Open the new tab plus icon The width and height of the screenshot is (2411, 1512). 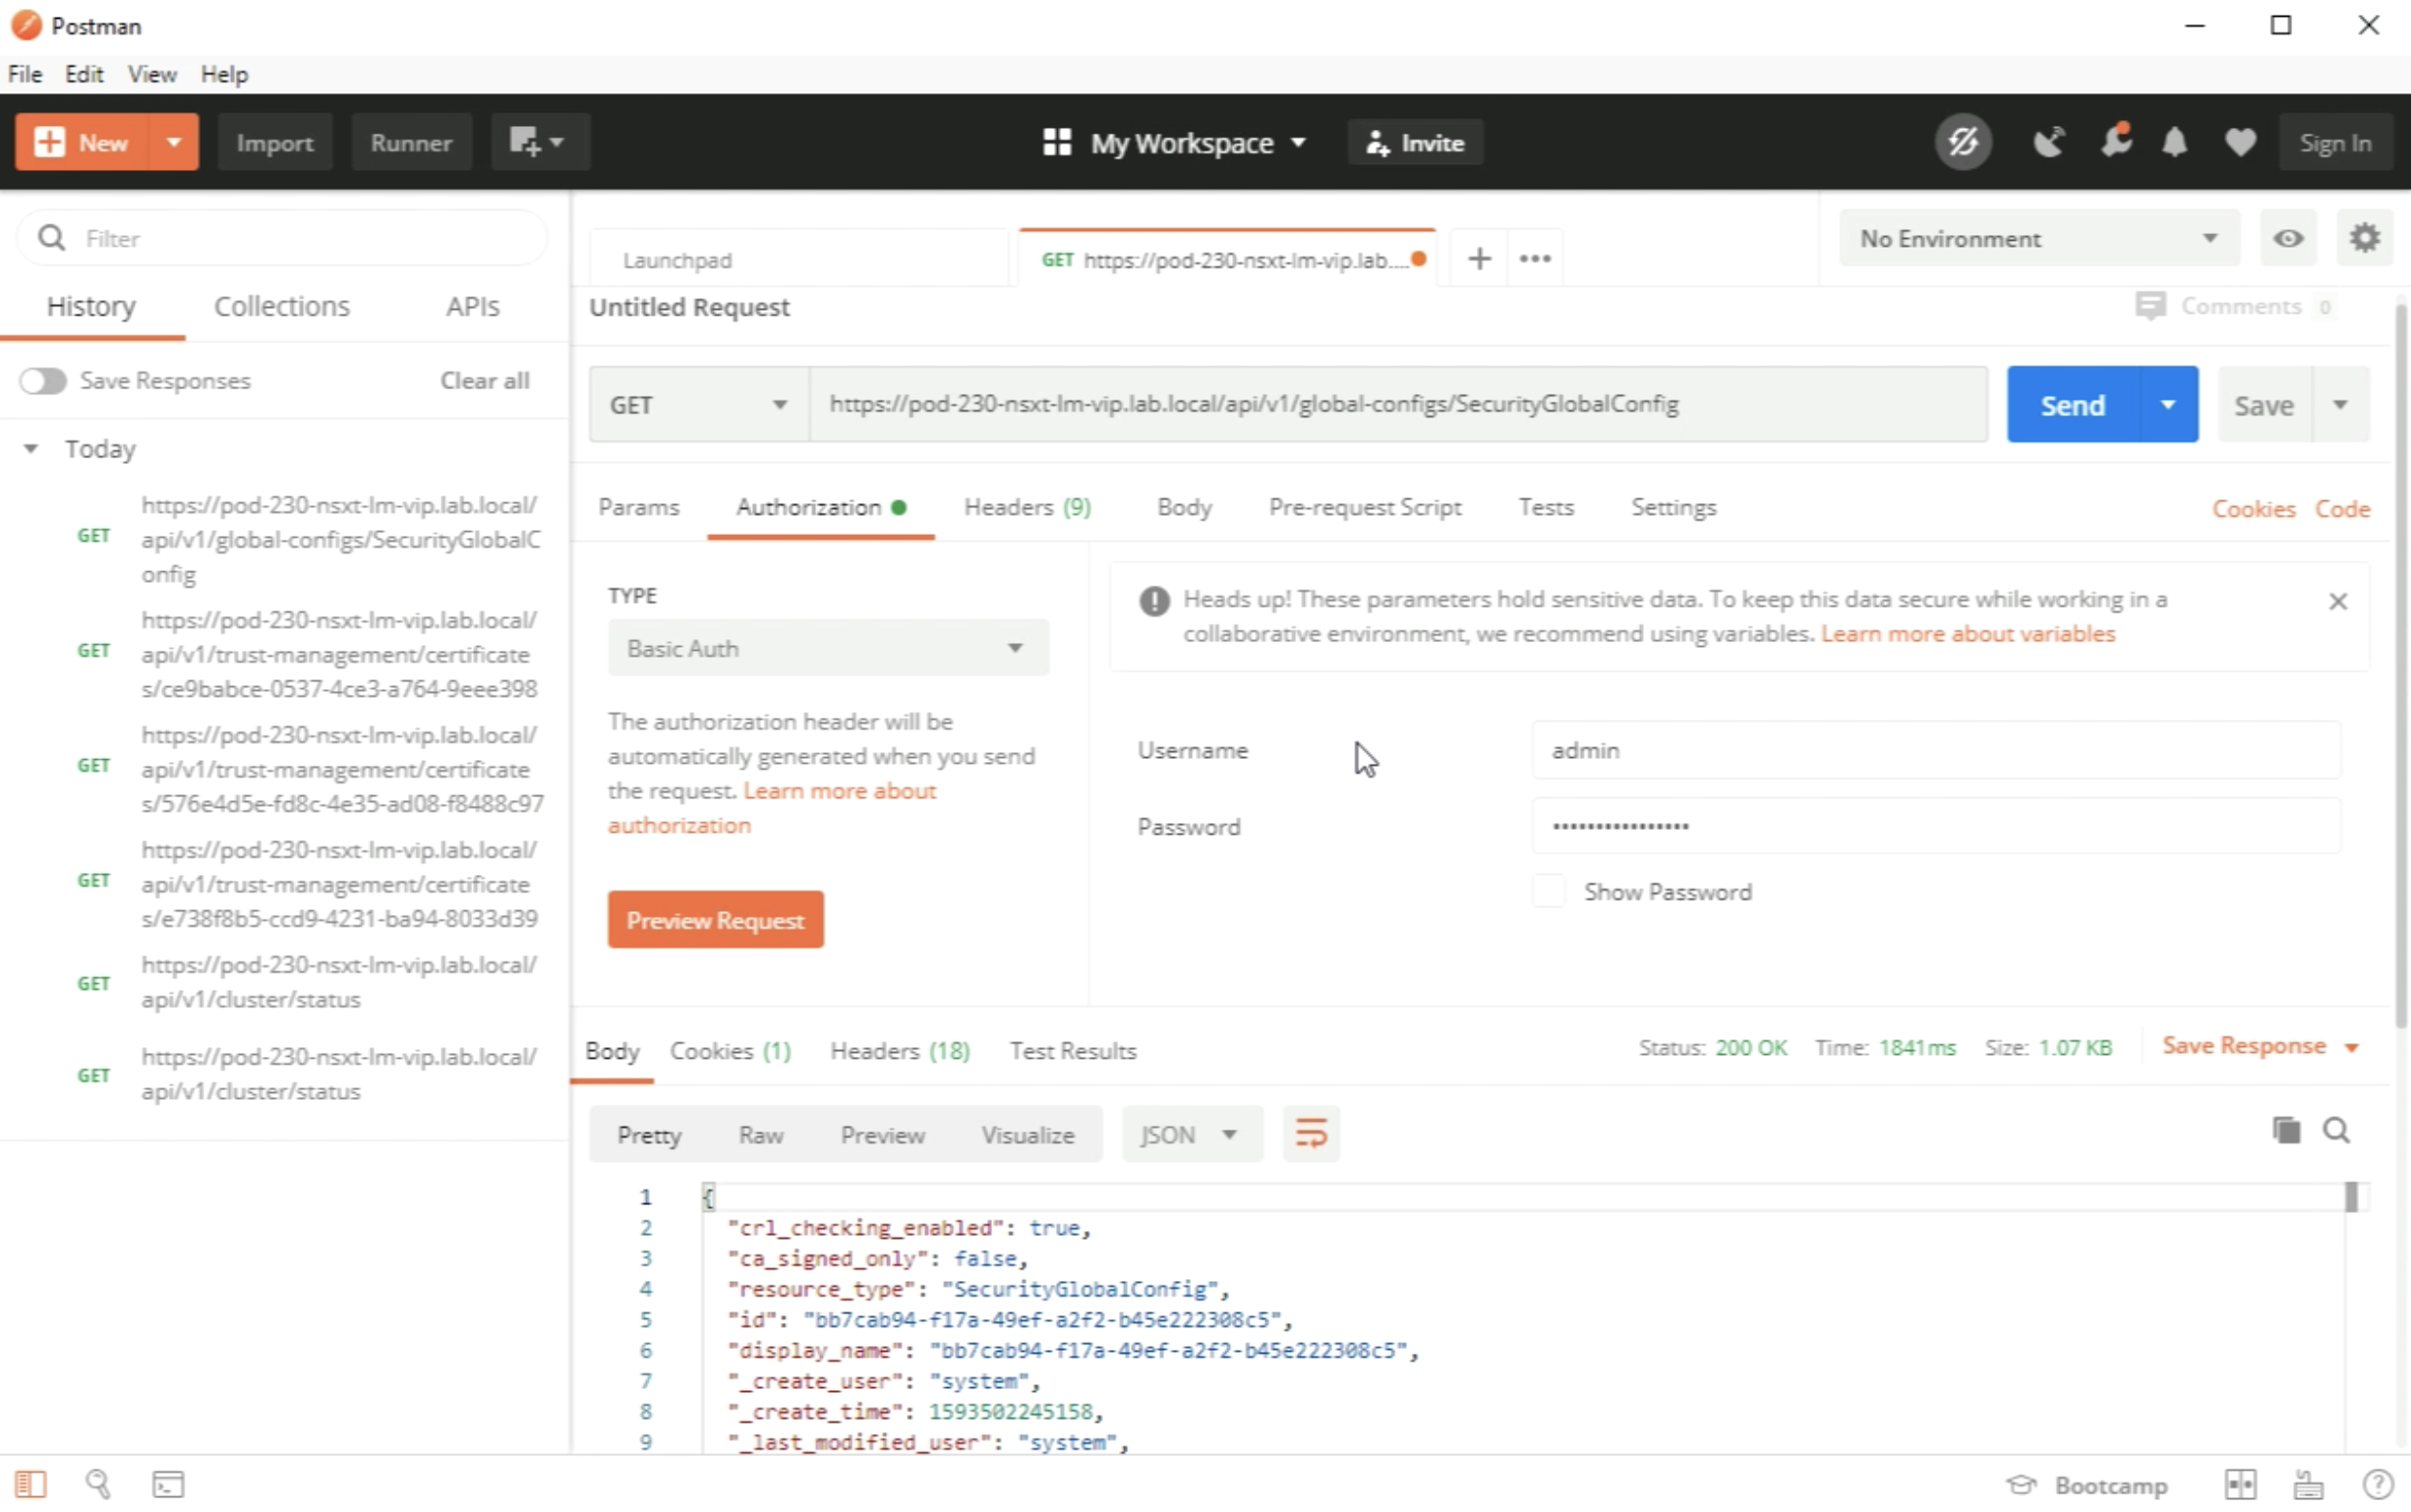point(1479,259)
